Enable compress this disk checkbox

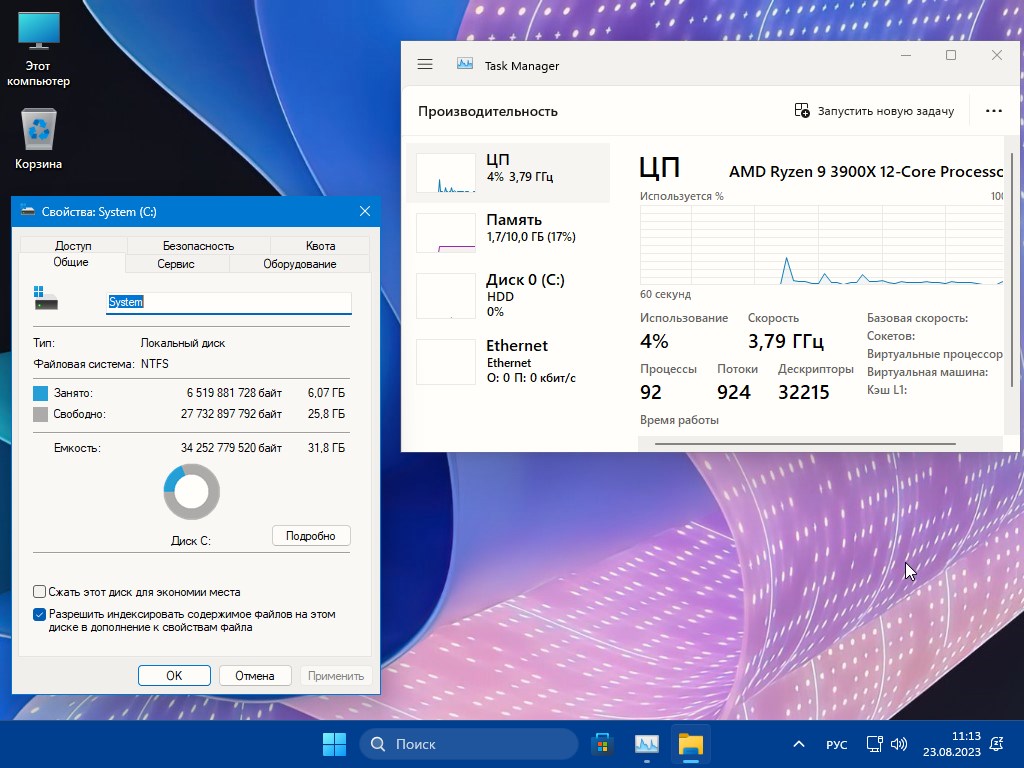coord(39,592)
